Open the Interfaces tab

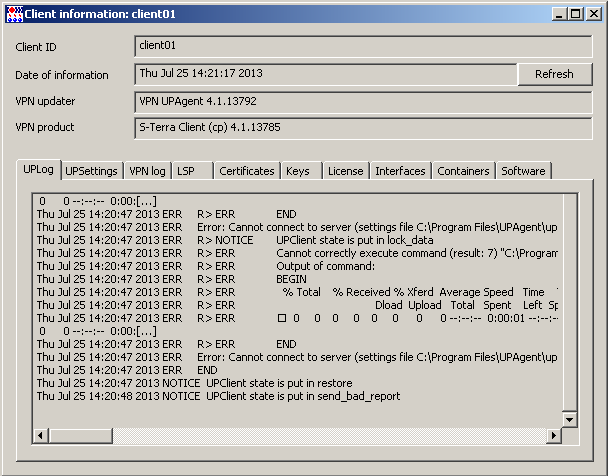(x=400, y=171)
